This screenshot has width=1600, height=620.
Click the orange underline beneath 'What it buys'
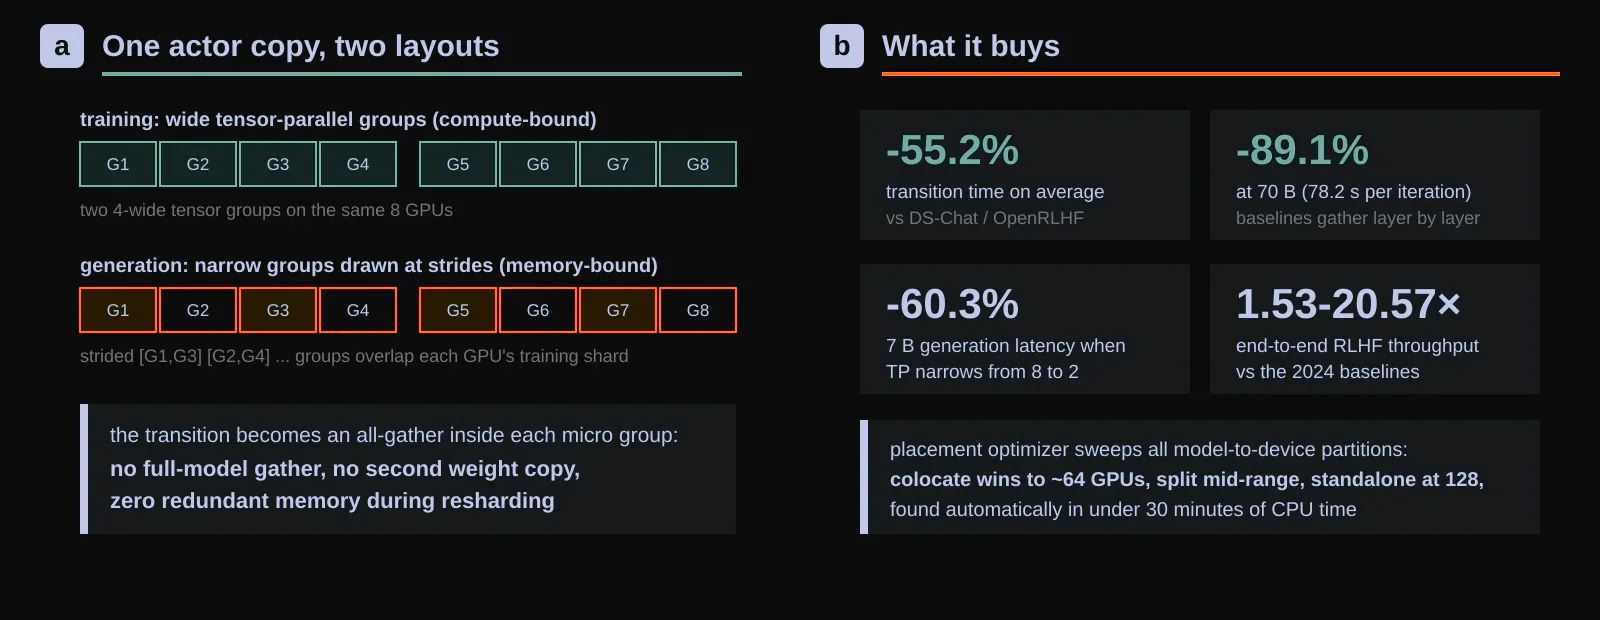tap(1221, 74)
